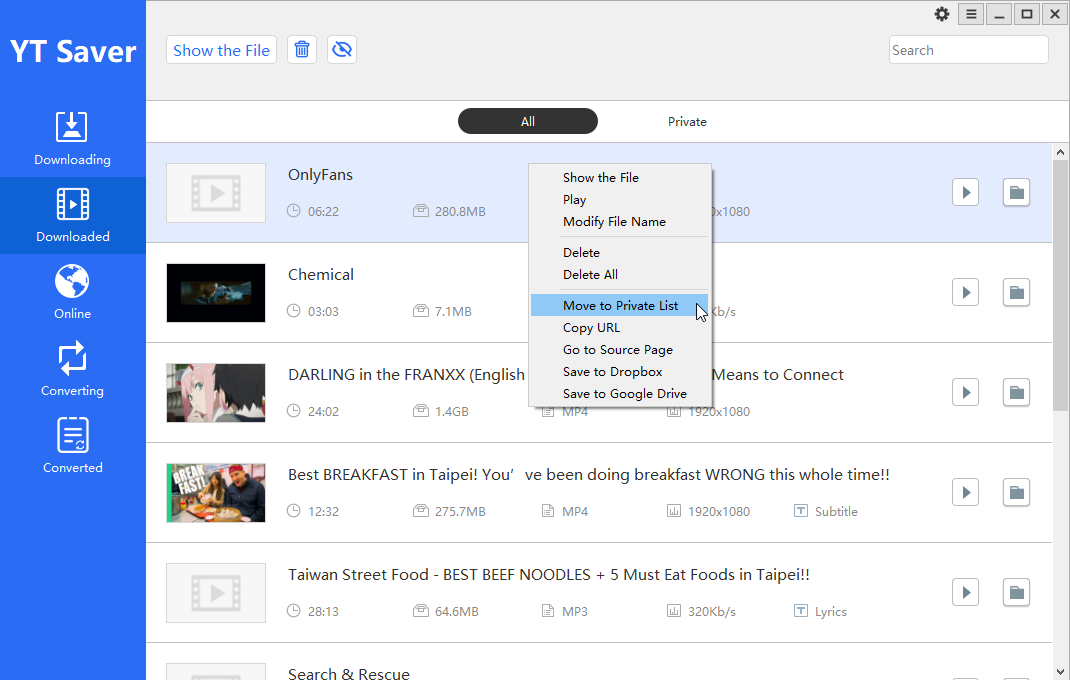Choose Delete All in context menu
The width and height of the screenshot is (1070, 680).
pyautogui.click(x=620, y=274)
